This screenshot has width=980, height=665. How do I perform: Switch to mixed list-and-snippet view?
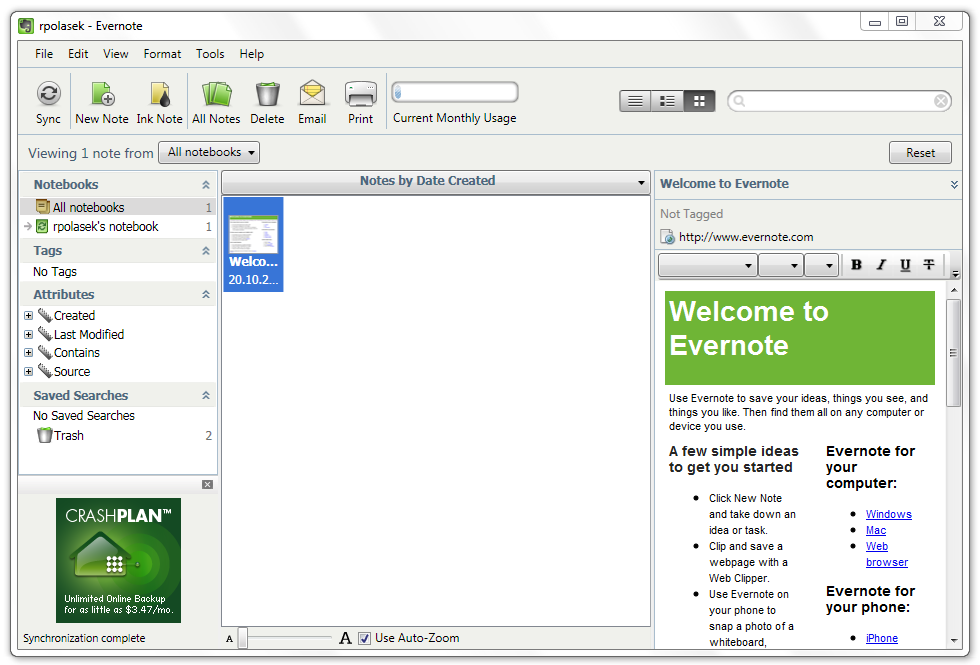[x=667, y=101]
